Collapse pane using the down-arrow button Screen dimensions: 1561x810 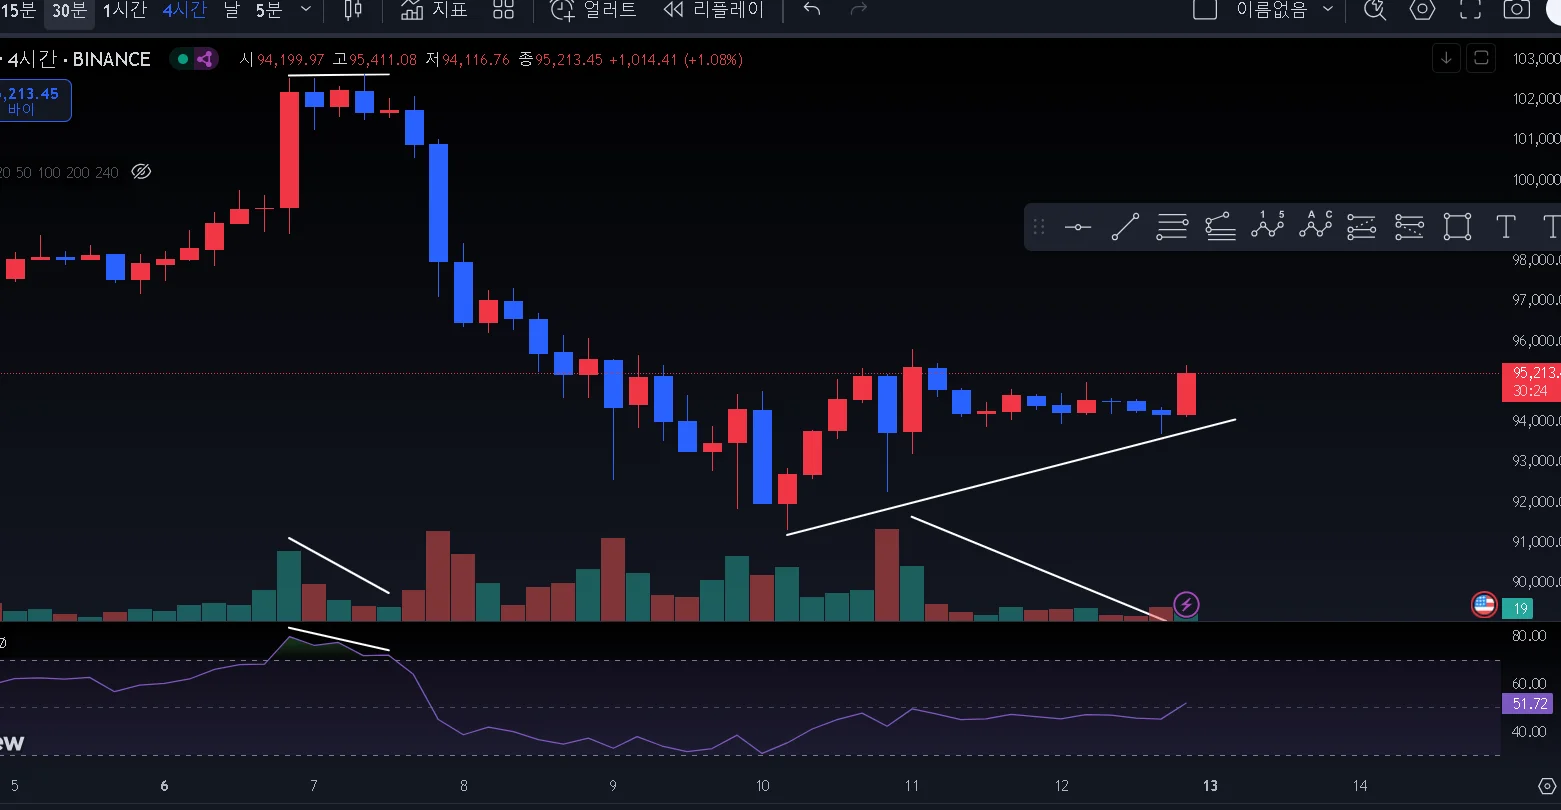click(1446, 58)
